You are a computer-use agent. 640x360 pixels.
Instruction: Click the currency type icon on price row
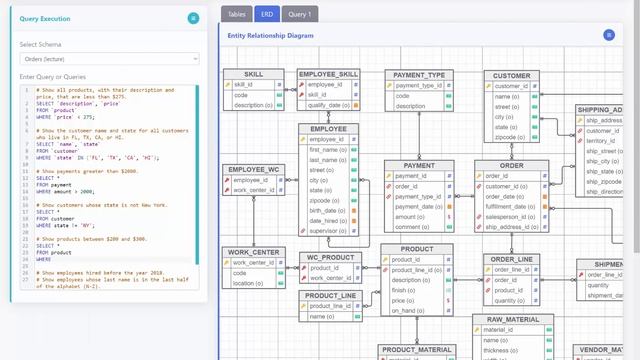[448, 300]
